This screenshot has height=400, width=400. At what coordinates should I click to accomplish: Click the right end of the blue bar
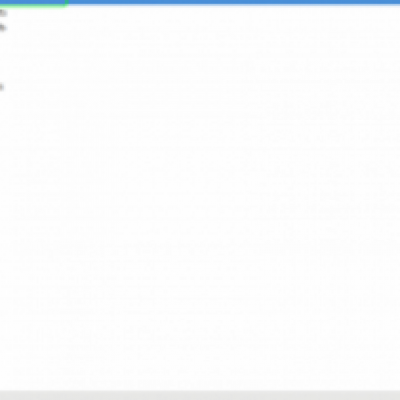click(395, 2)
